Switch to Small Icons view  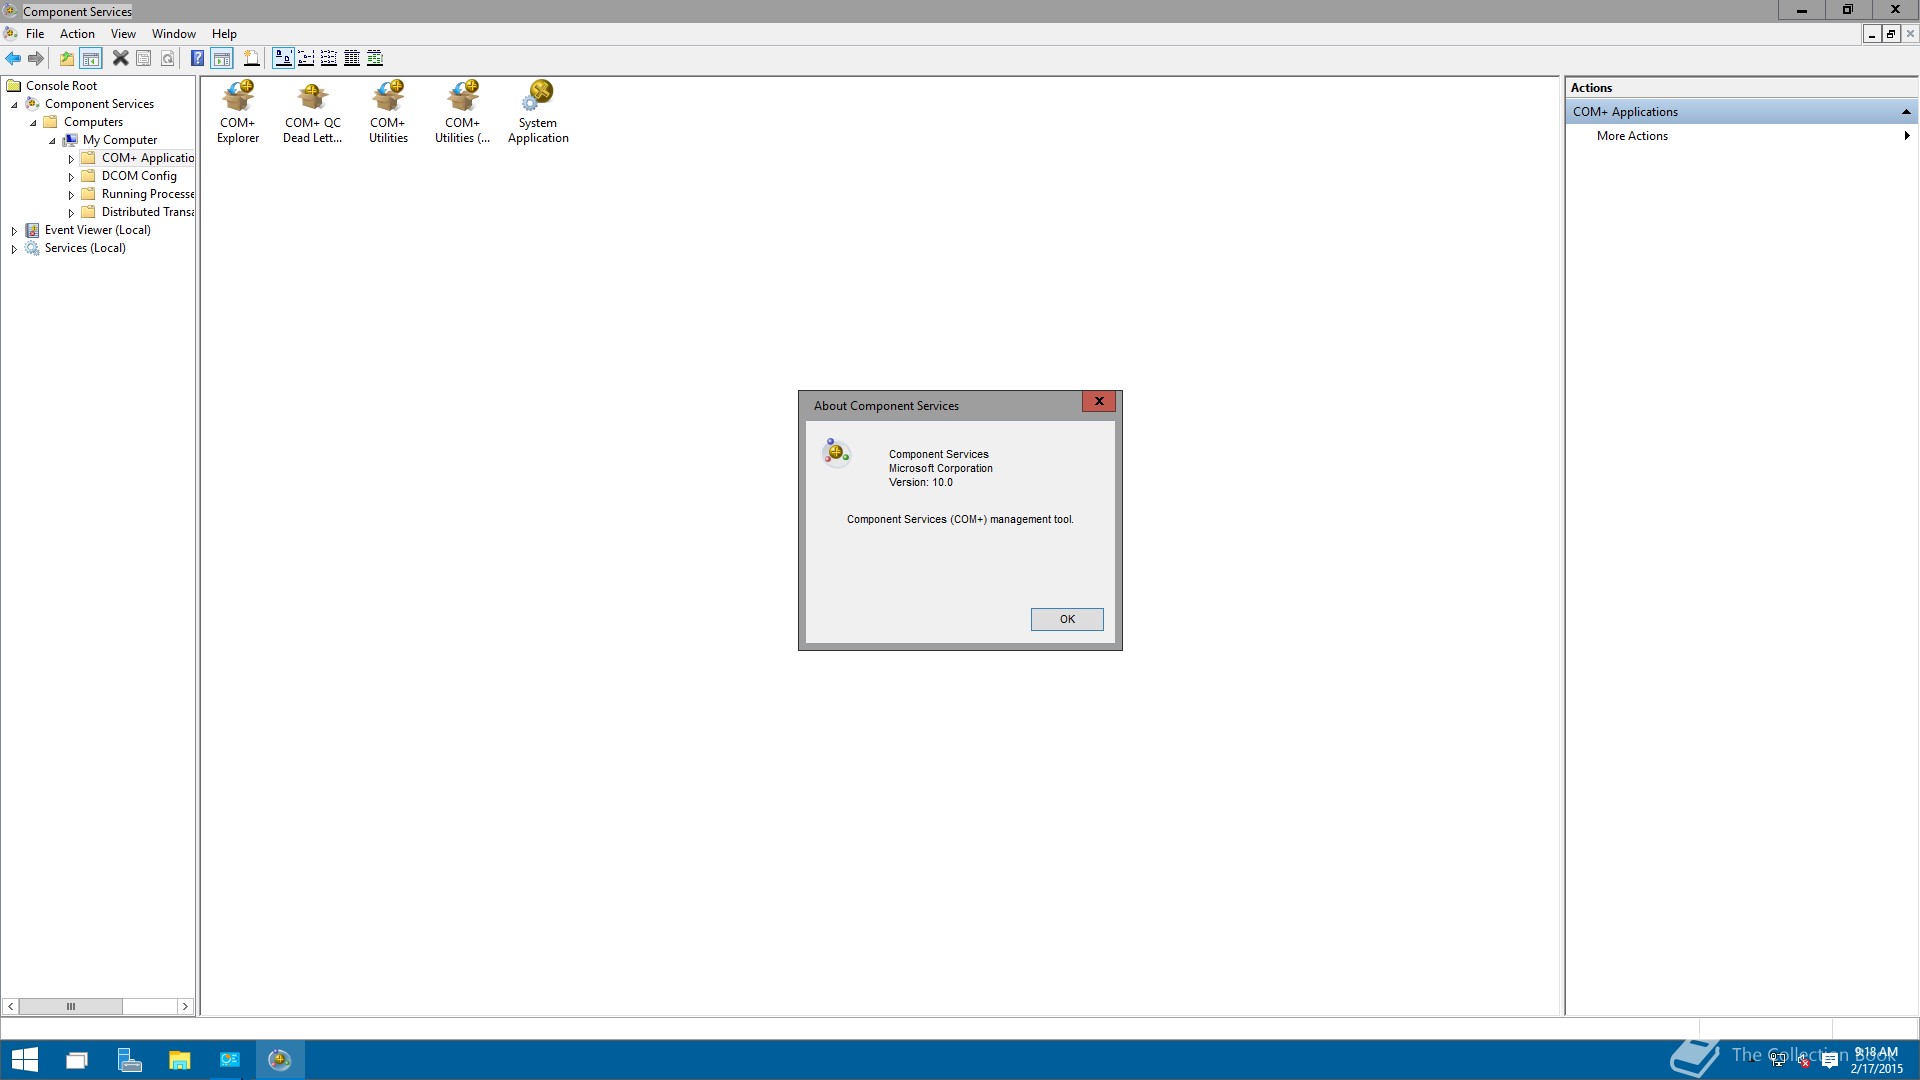pyautogui.click(x=306, y=58)
